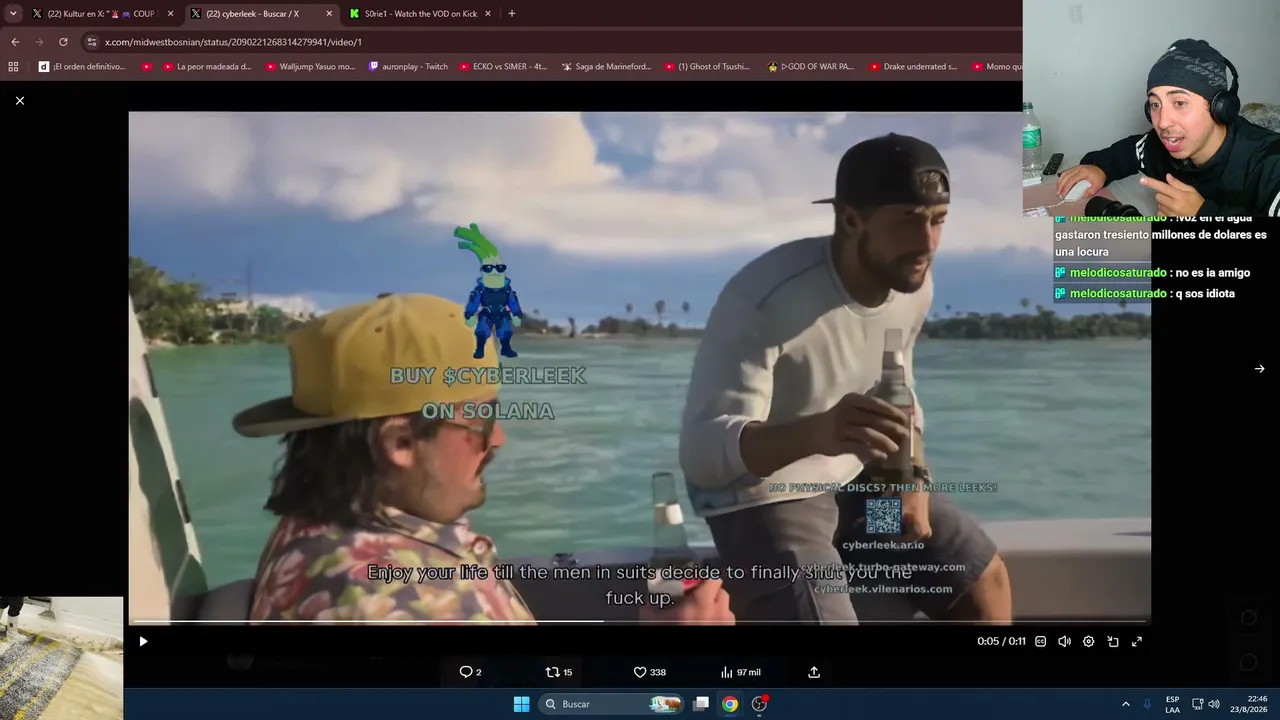The width and height of the screenshot is (1280, 720).
Task: Expand the tab search dropdown
Action: [x=13, y=14]
